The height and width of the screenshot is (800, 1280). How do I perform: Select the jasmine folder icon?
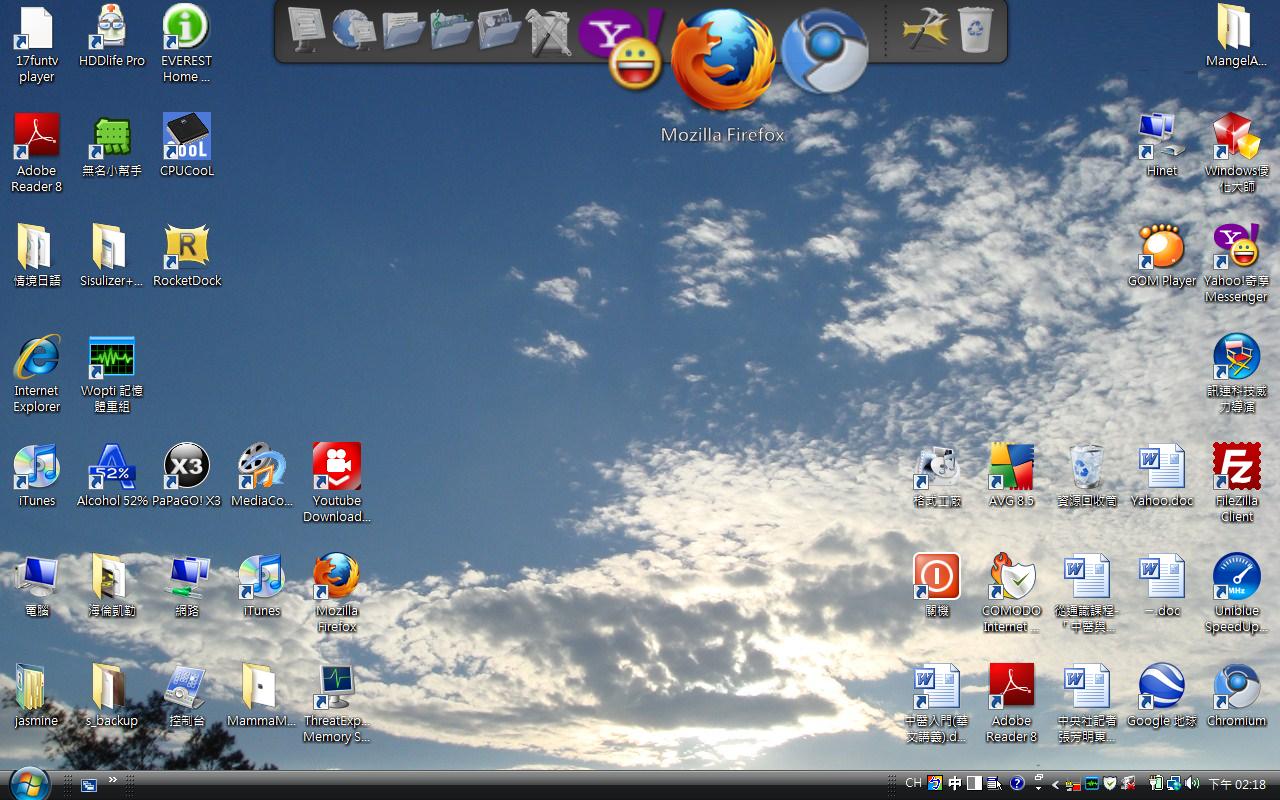coord(37,696)
